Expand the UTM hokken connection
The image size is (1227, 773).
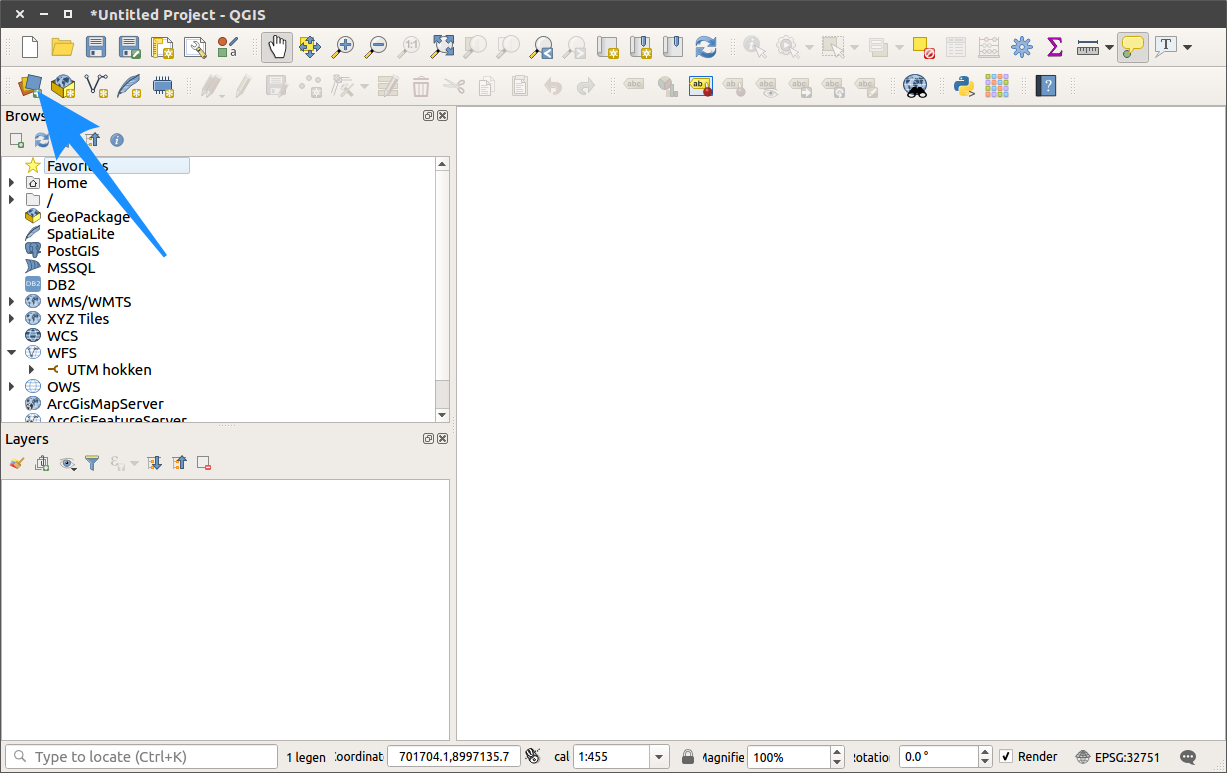[31, 370]
